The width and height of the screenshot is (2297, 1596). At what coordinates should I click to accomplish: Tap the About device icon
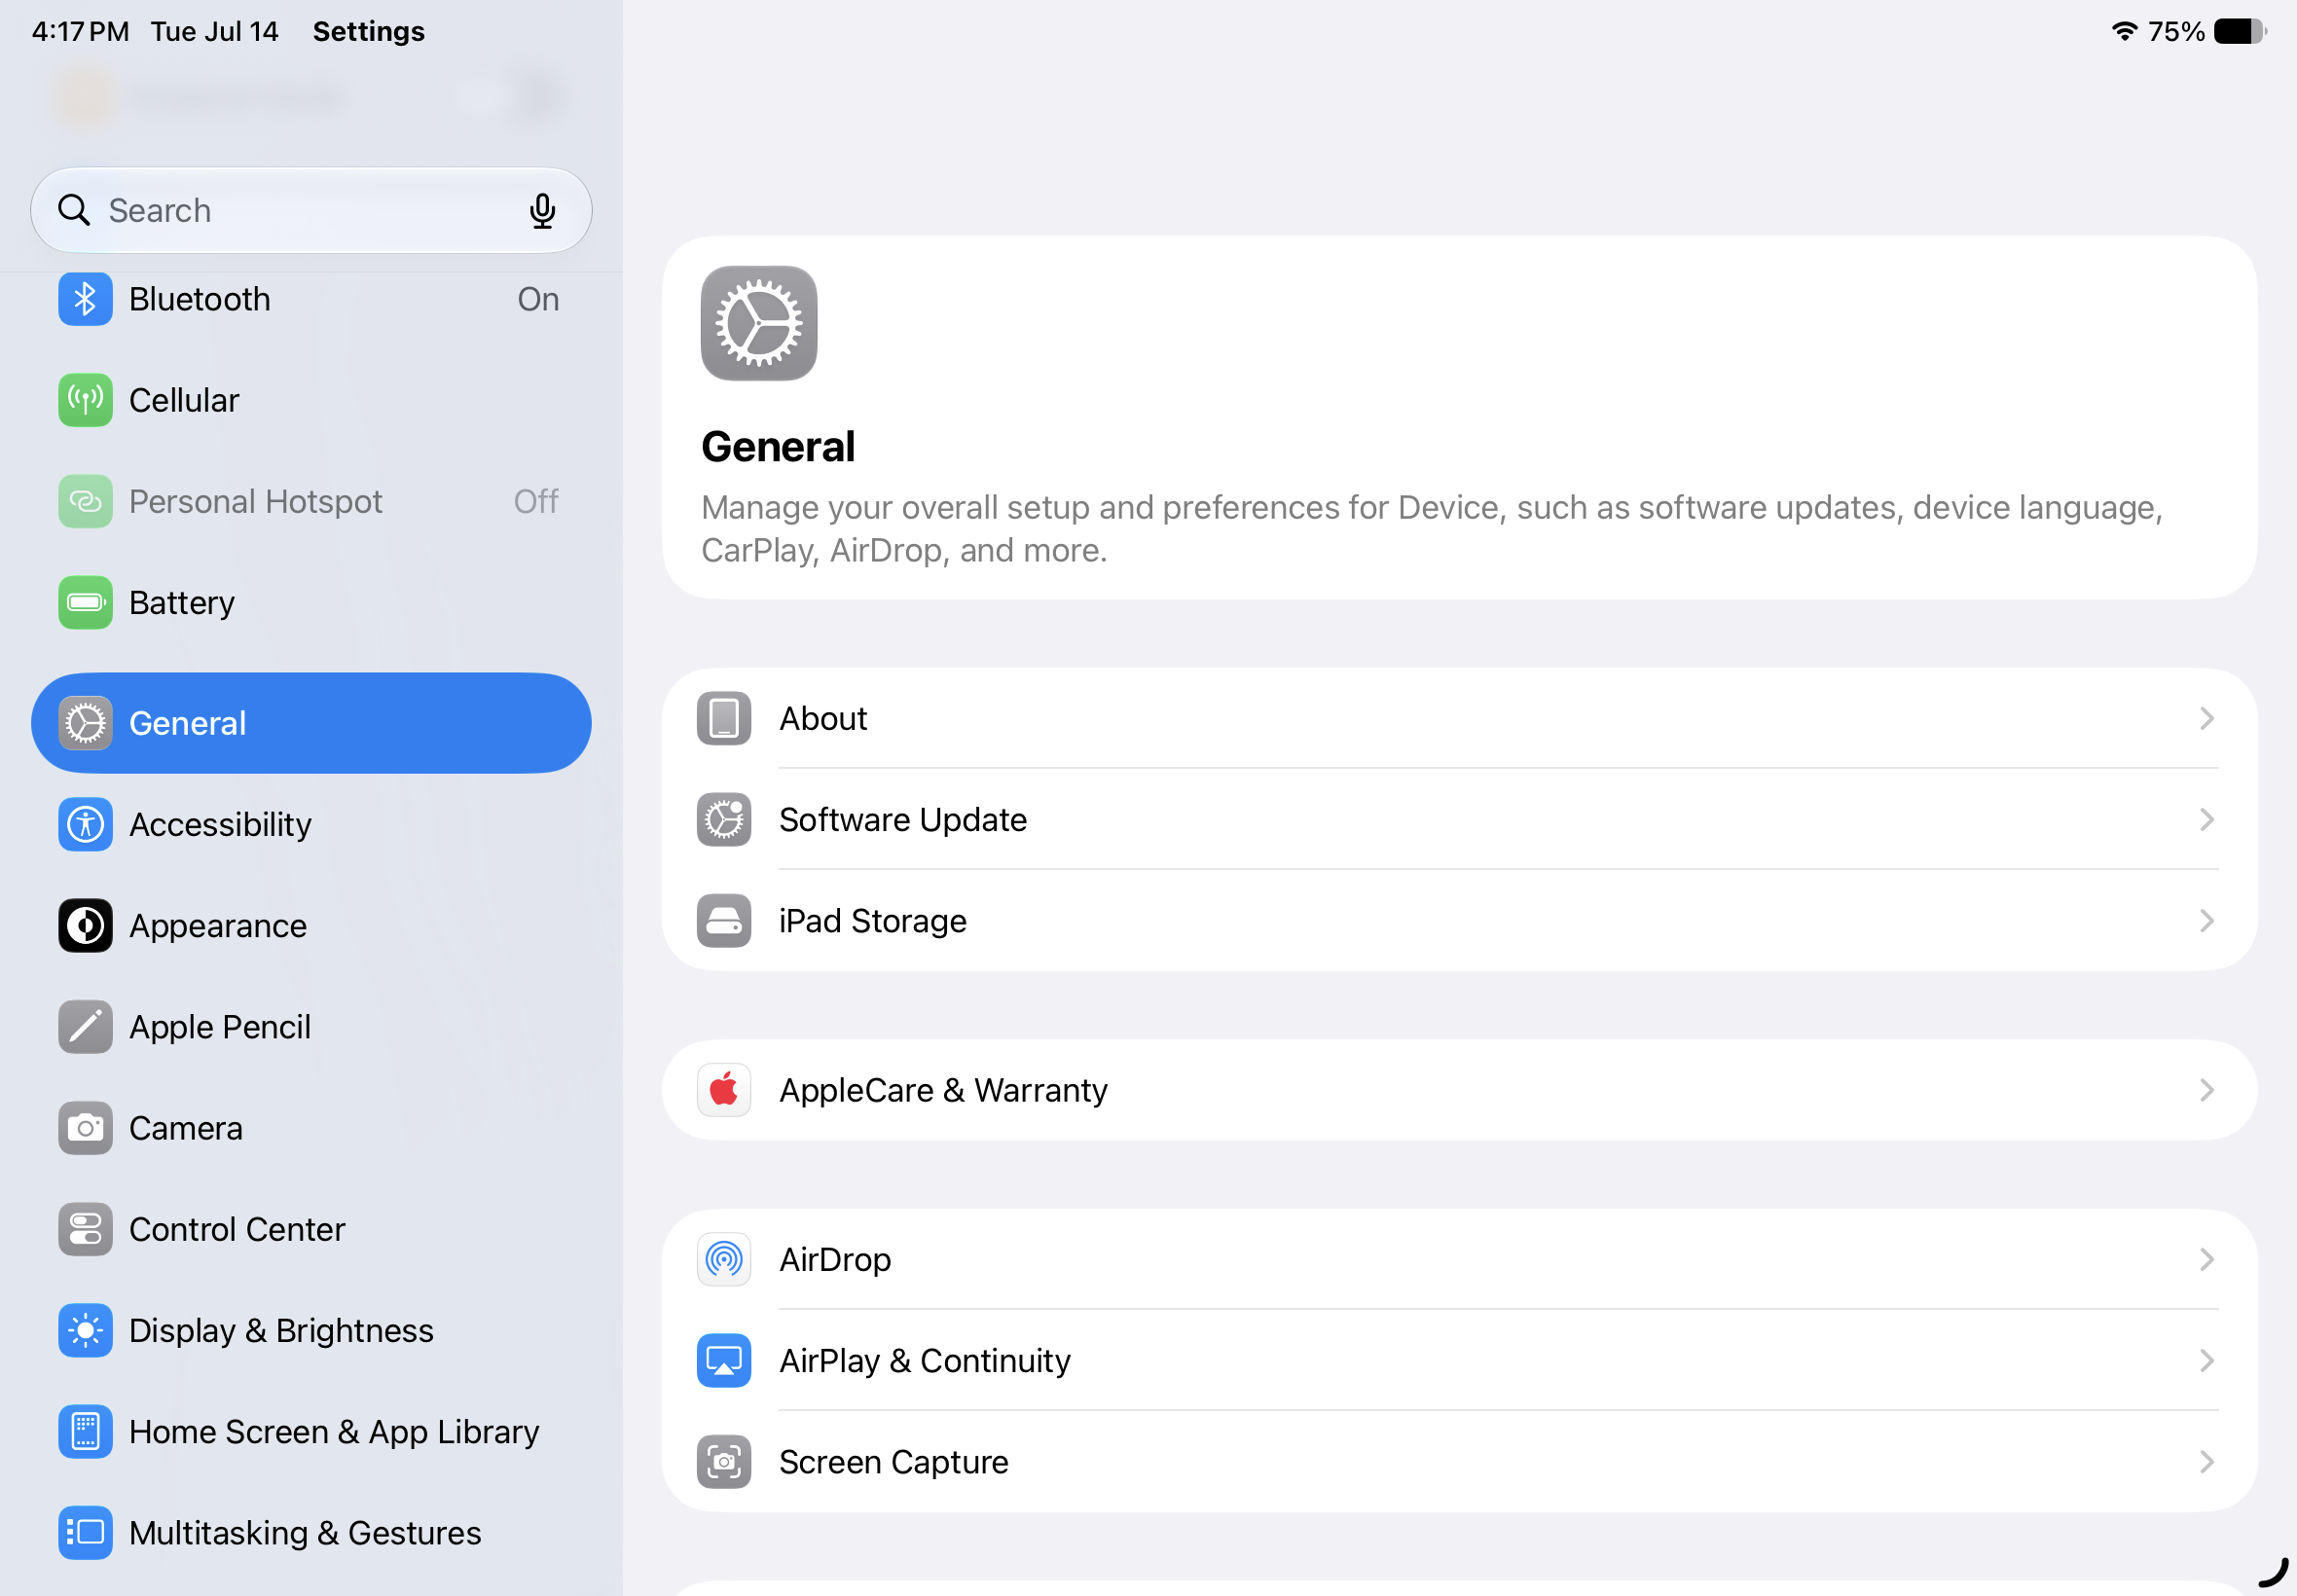click(x=724, y=718)
